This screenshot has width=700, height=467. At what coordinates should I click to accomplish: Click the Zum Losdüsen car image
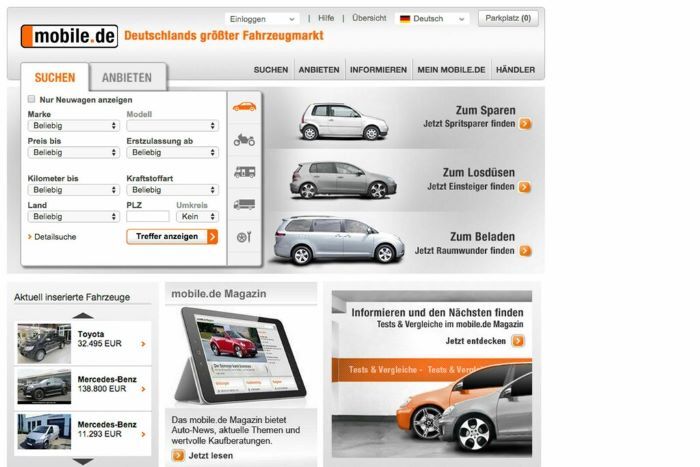[x=343, y=180]
